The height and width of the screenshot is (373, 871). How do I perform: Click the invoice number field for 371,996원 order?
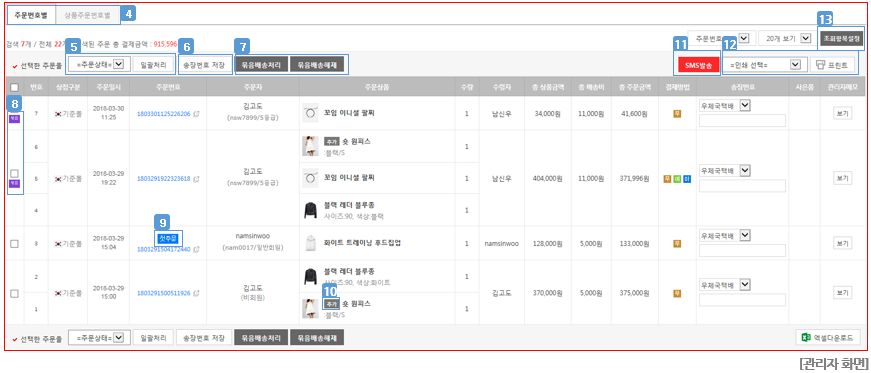point(743,186)
